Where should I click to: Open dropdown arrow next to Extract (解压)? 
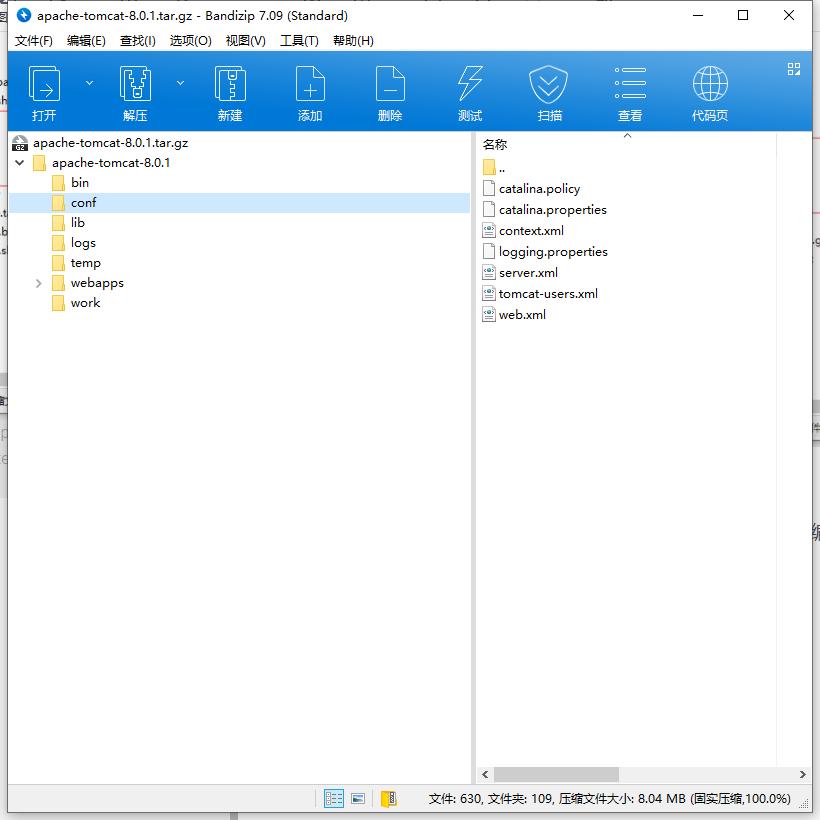pos(180,83)
